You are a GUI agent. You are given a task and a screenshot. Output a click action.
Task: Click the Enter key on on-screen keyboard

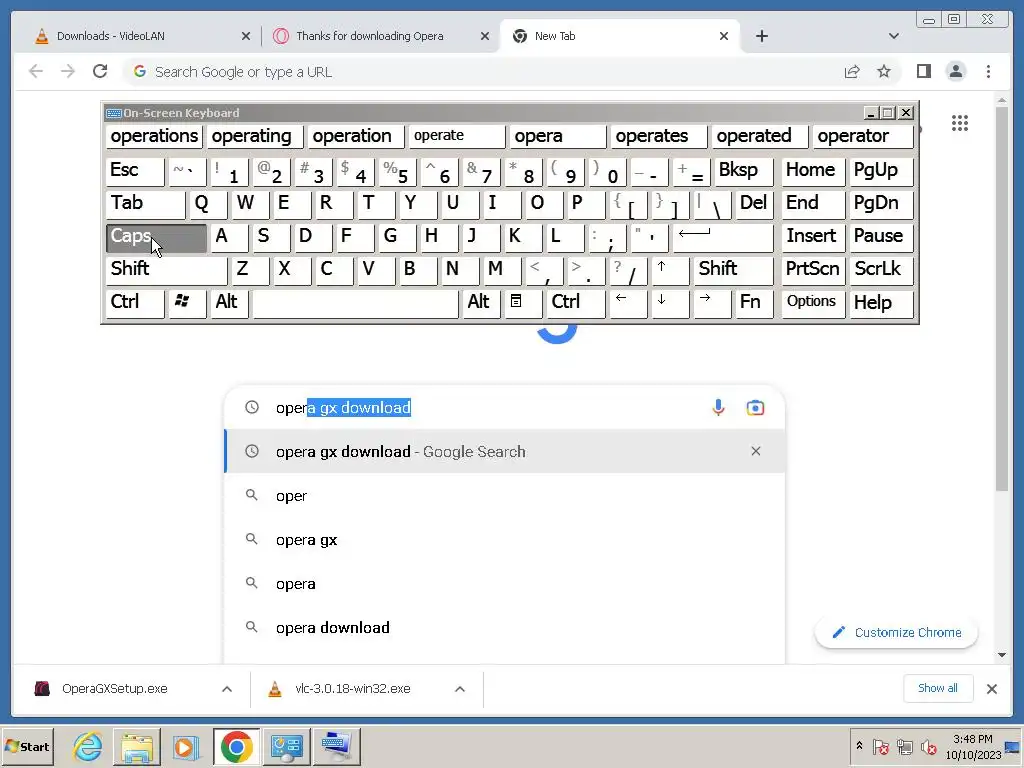coord(722,237)
